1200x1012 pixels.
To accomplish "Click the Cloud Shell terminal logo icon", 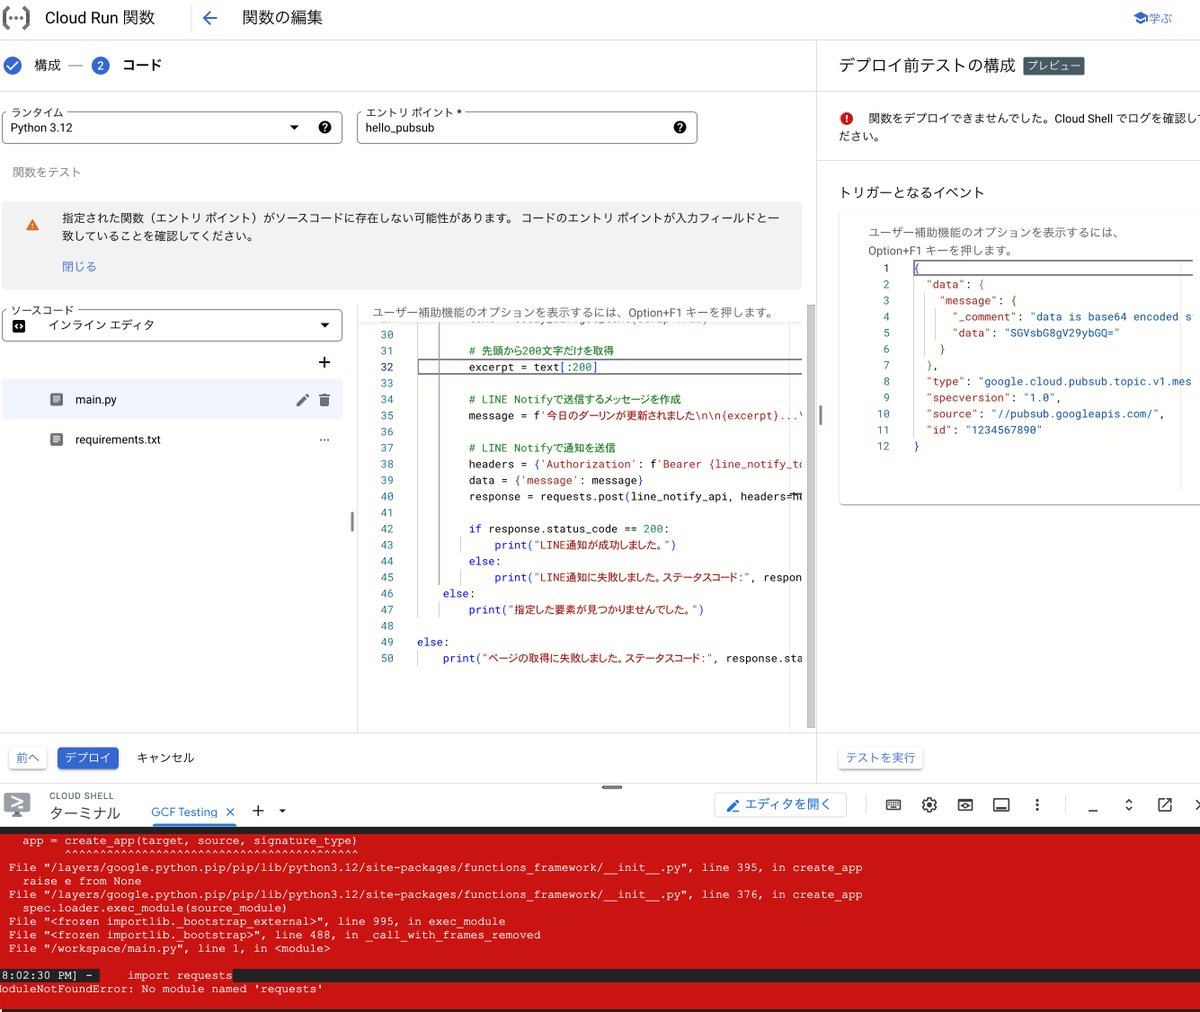I will point(17,805).
